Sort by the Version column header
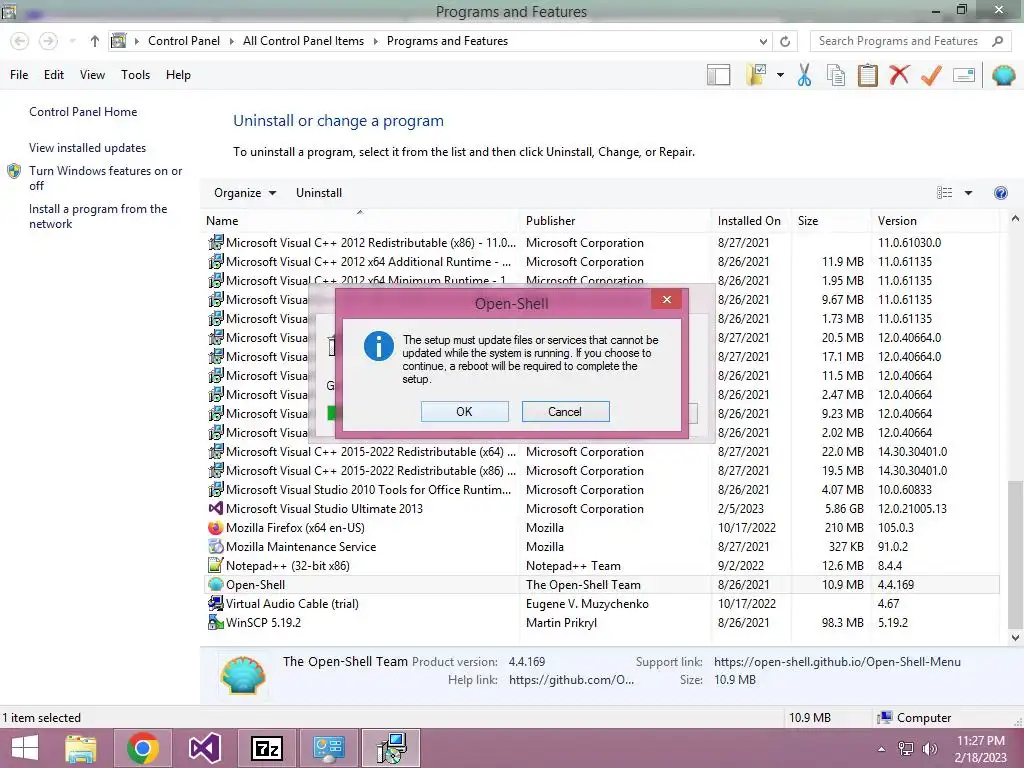The width and height of the screenshot is (1024, 768). click(x=935, y=221)
